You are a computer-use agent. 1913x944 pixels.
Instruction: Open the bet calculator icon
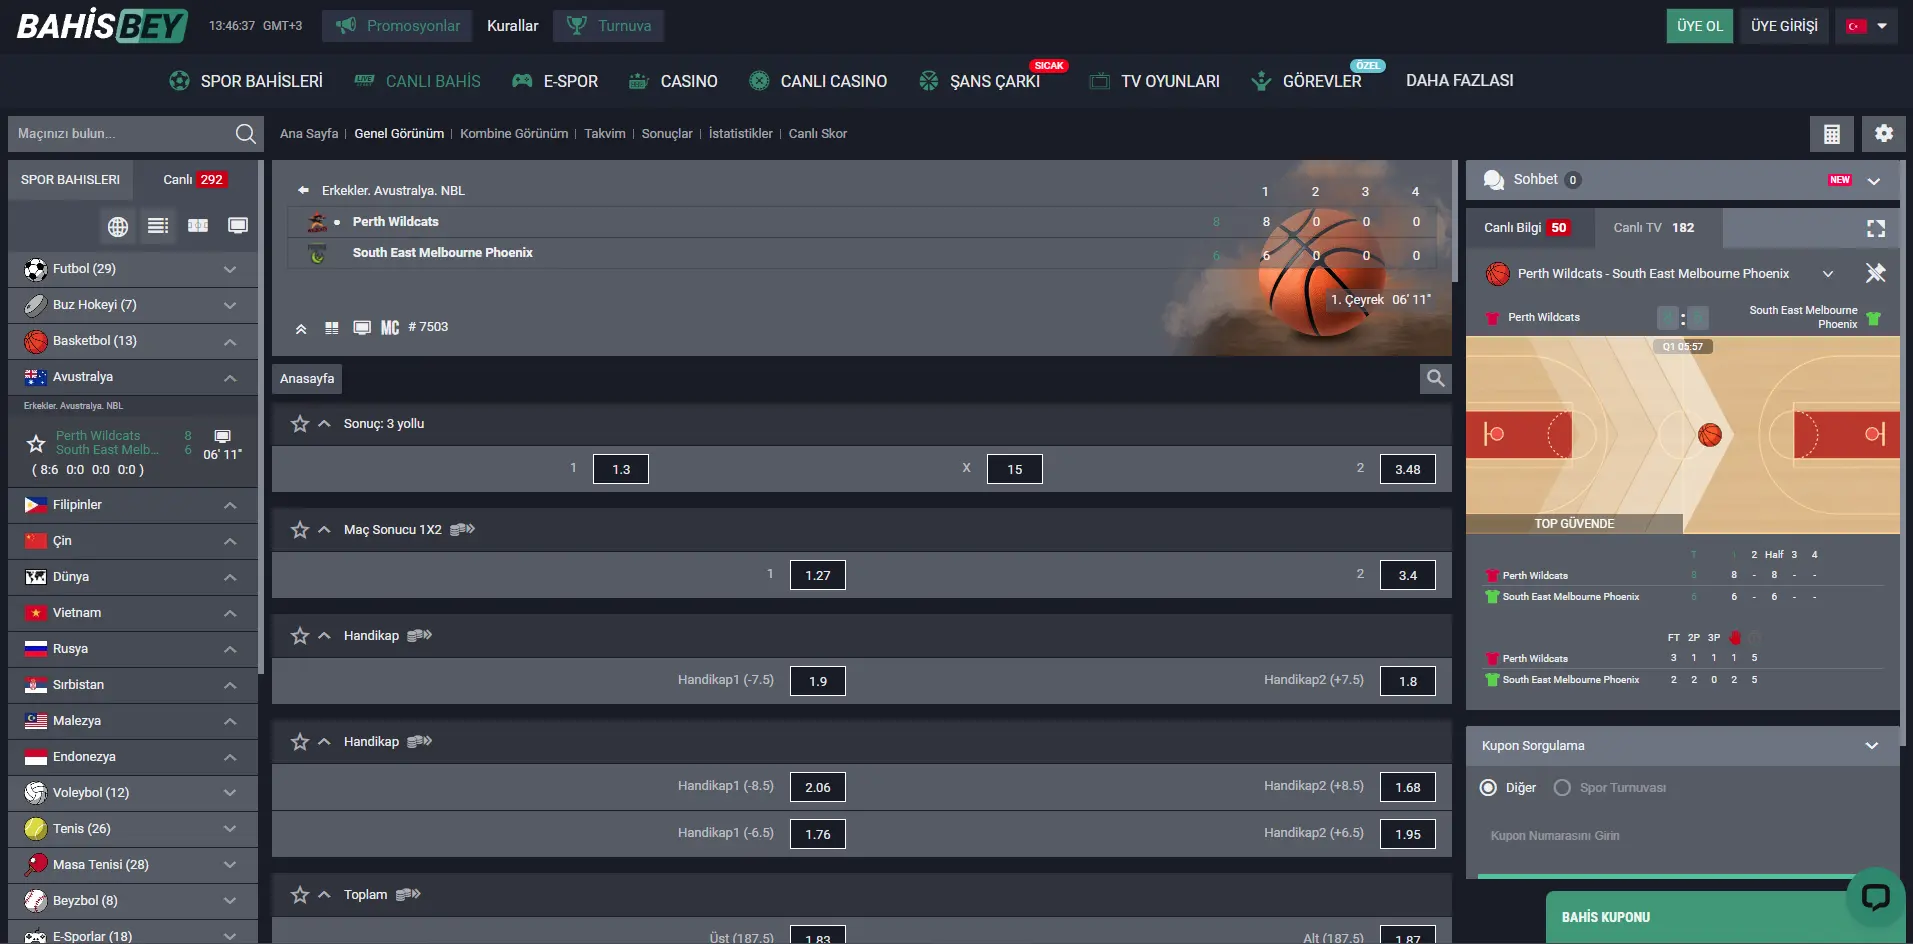click(x=1832, y=134)
